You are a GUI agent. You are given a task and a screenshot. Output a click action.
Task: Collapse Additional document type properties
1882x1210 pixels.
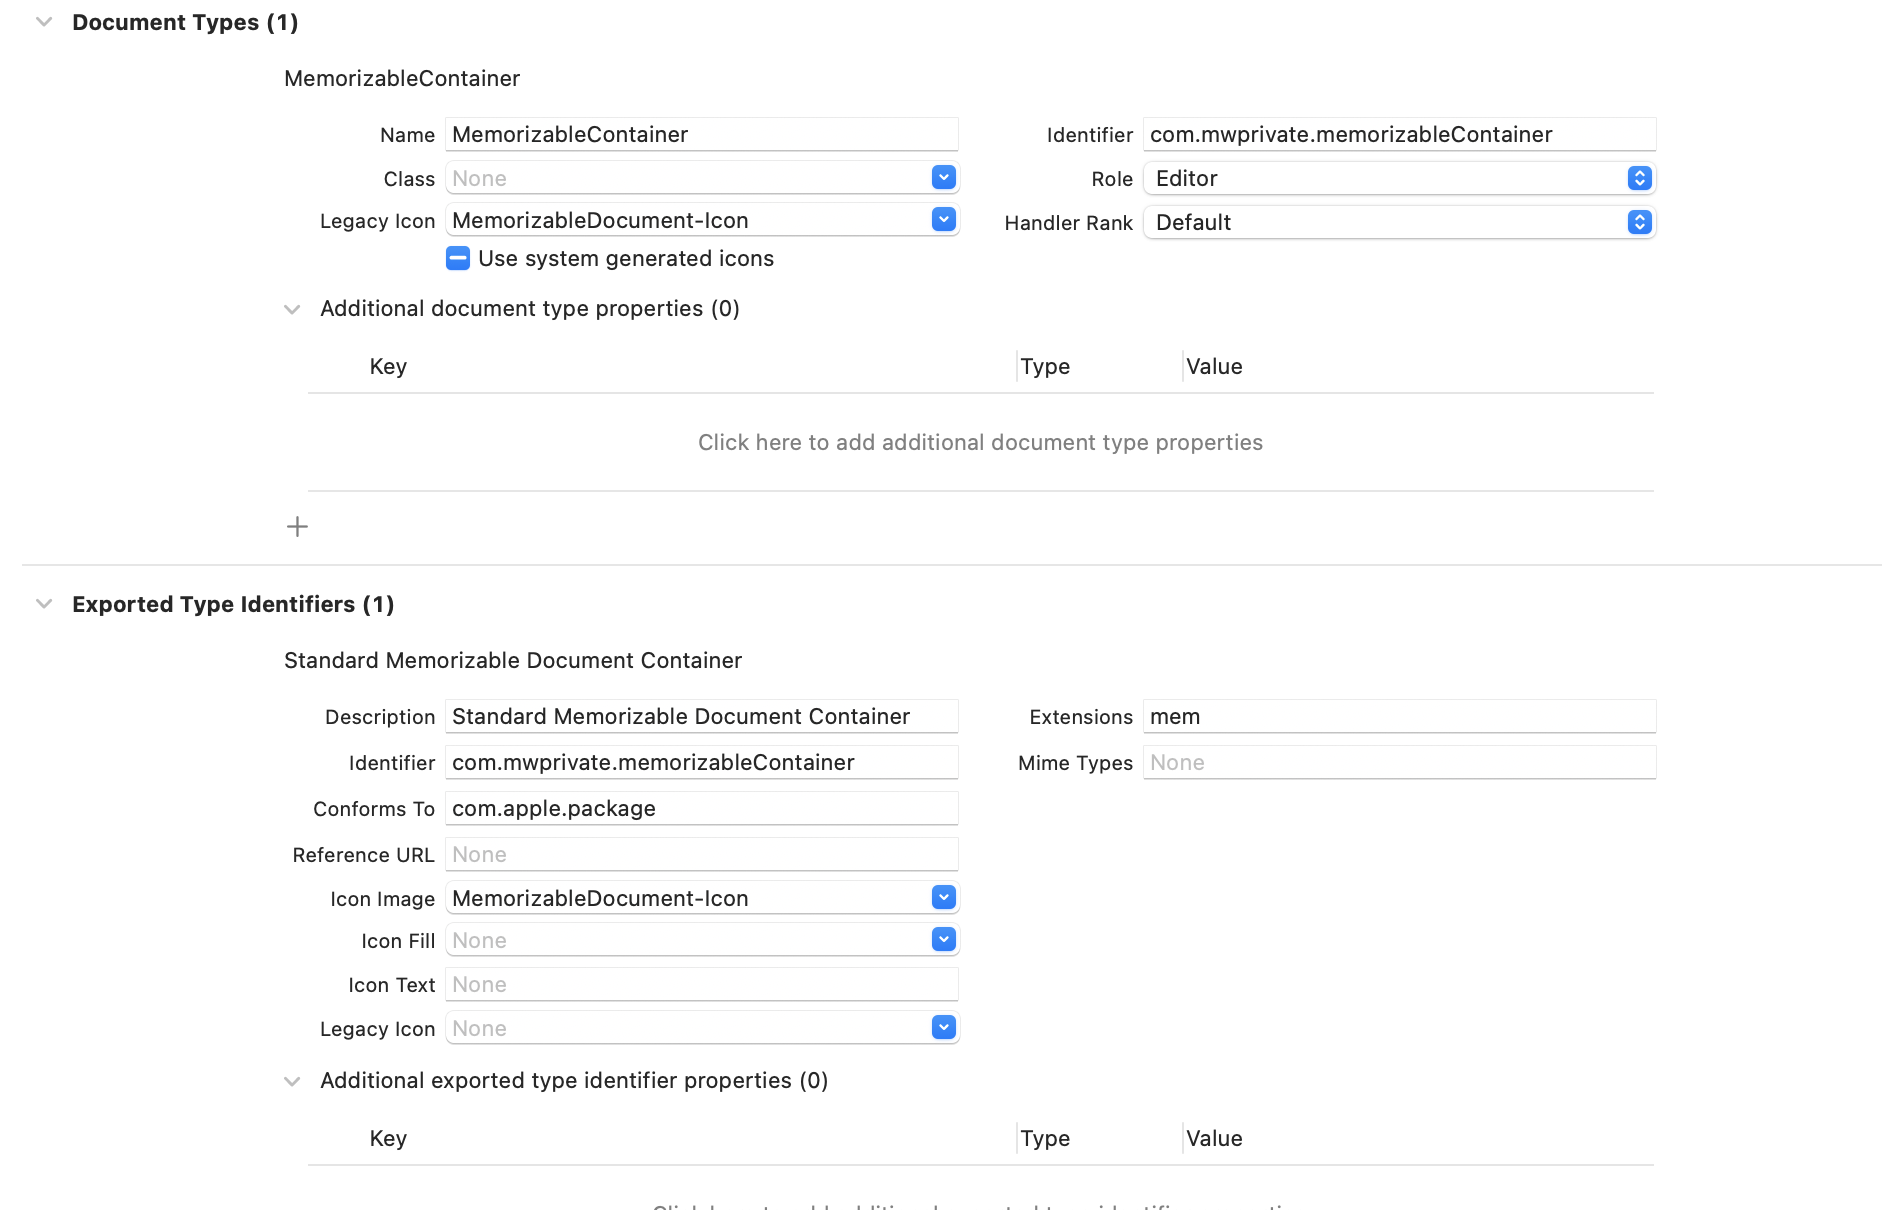(x=292, y=309)
